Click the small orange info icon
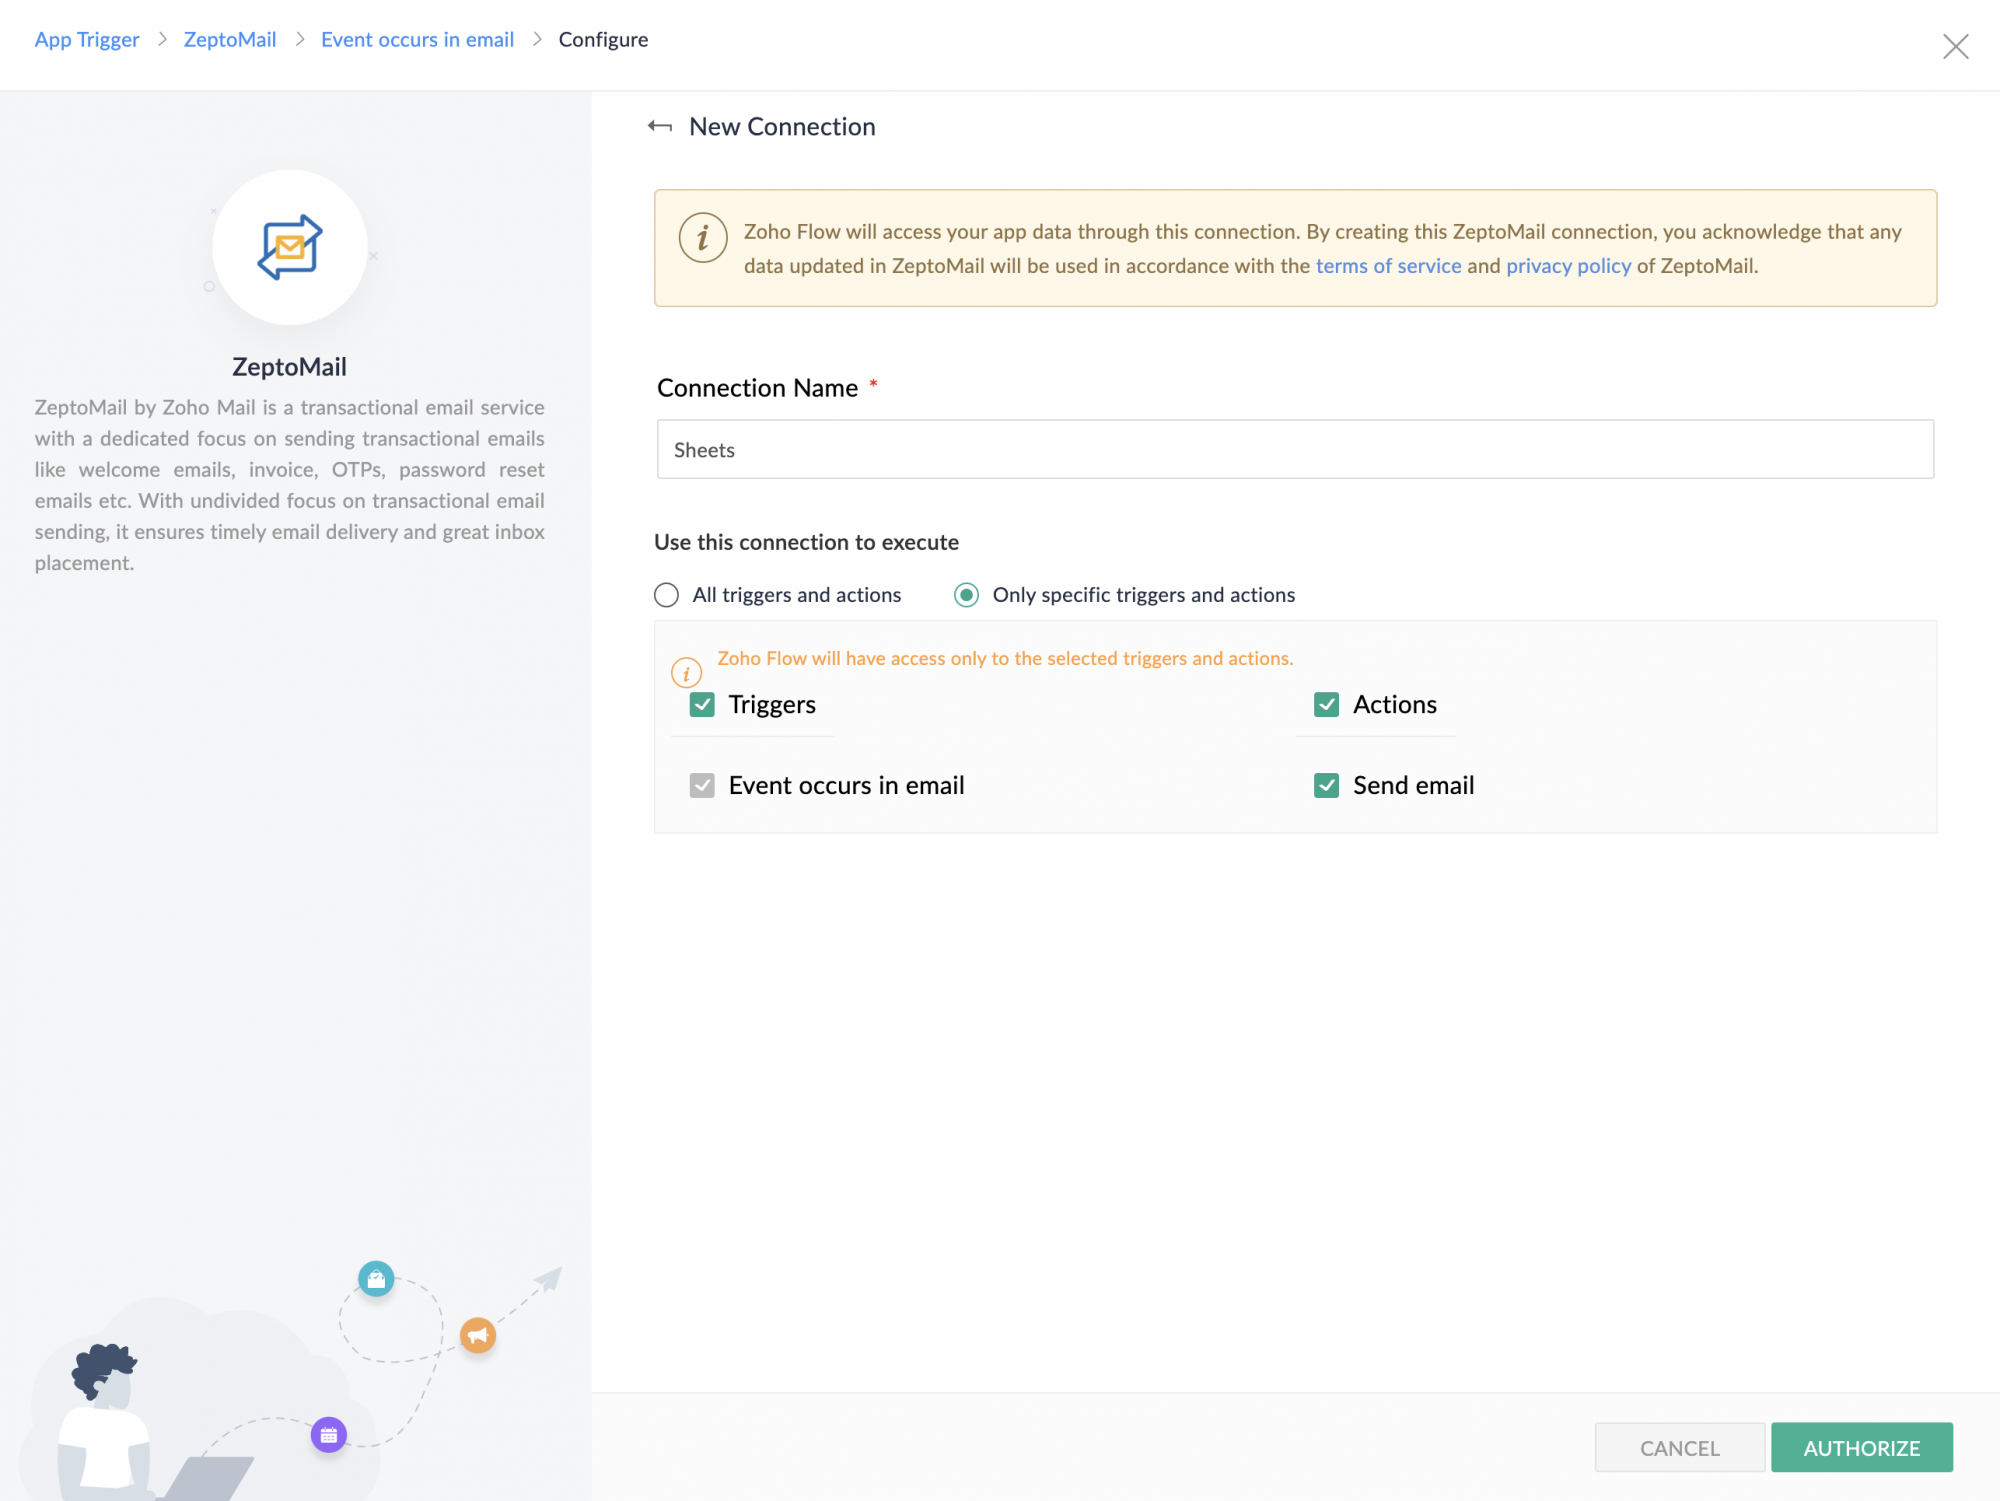Image resolution: width=2000 pixels, height=1501 pixels. click(x=686, y=673)
